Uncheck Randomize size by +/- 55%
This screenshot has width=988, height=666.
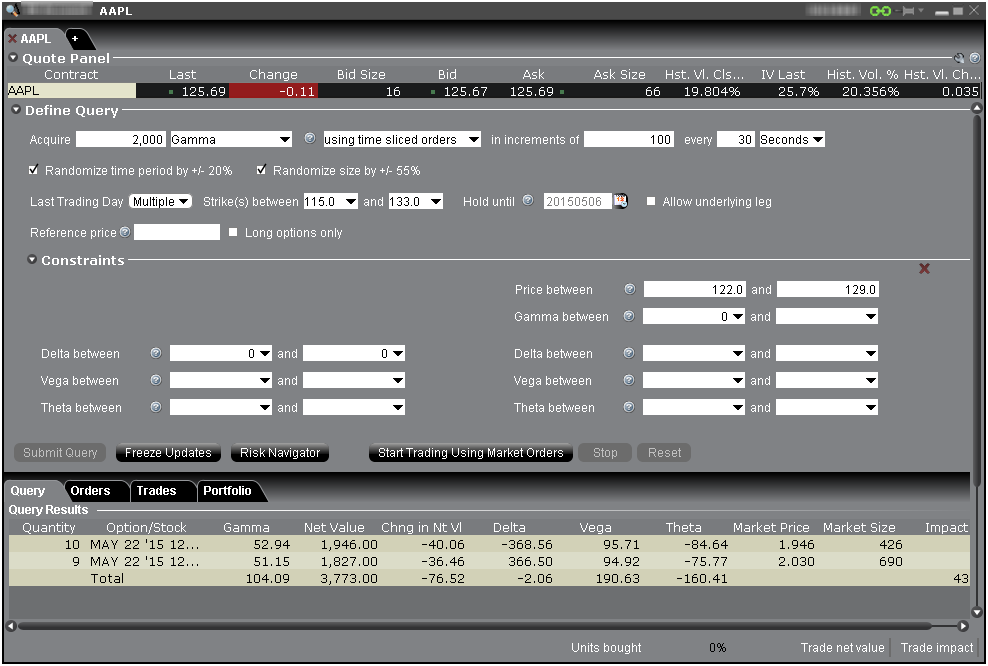(x=262, y=170)
